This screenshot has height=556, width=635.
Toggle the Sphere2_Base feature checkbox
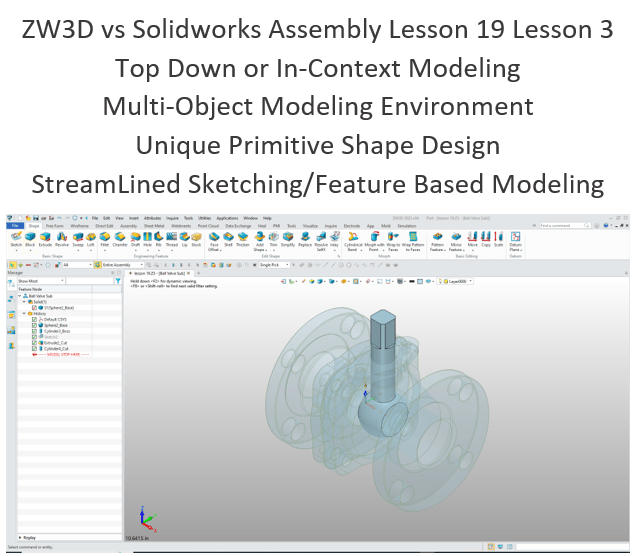coord(35,326)
